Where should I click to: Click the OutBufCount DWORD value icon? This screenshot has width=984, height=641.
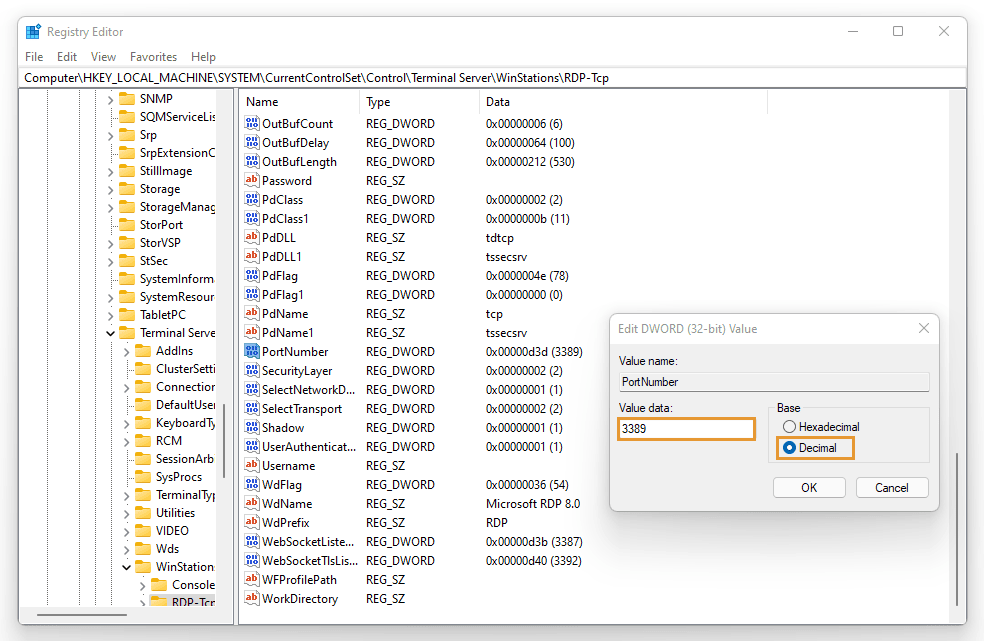coord(252,123)
